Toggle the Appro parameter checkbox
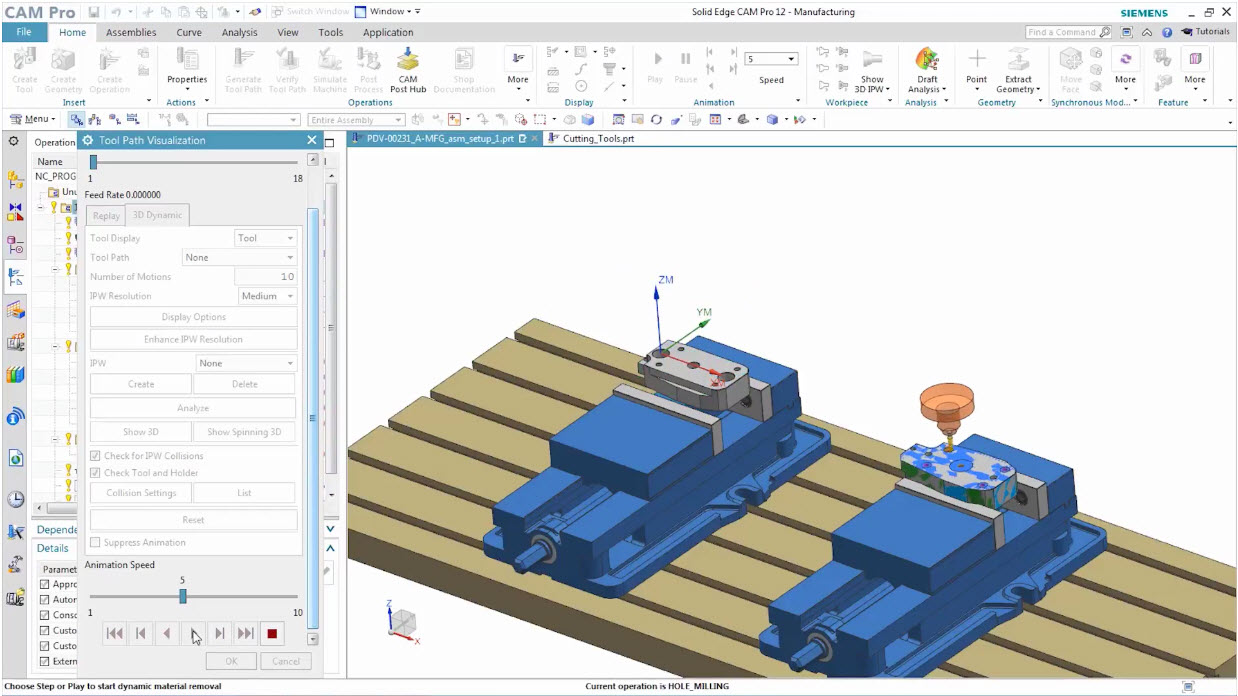The width and height of the screenshot is (1238, 696). coord(44,584)
